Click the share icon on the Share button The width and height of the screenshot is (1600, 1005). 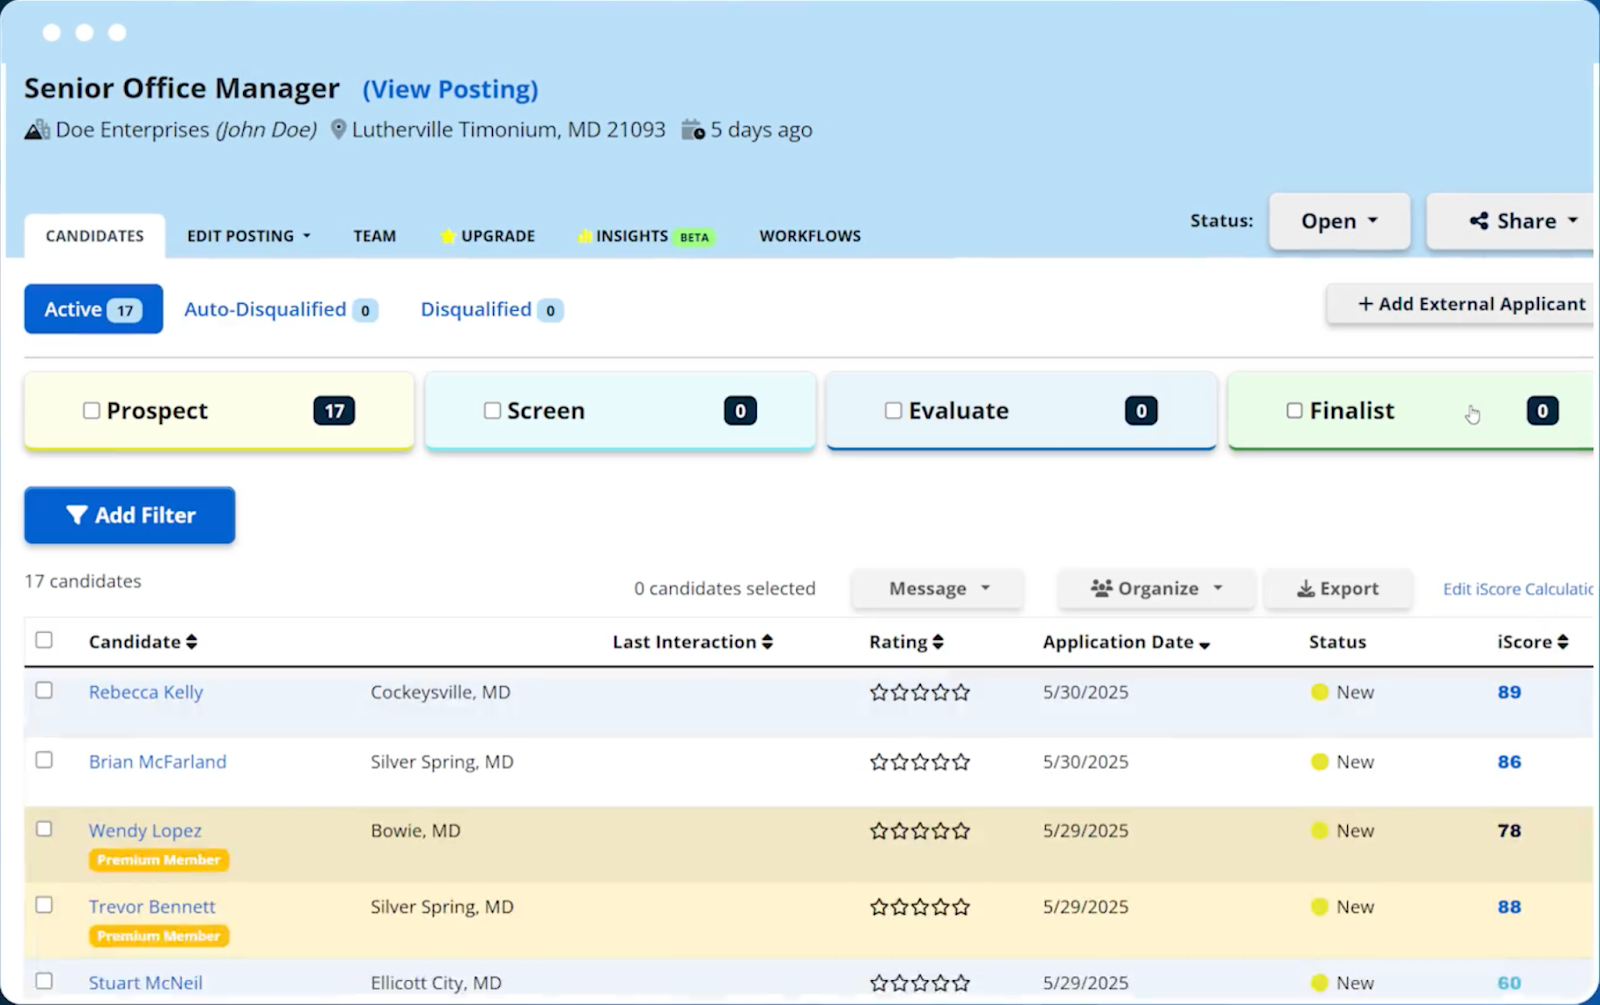click(1478, 221)
